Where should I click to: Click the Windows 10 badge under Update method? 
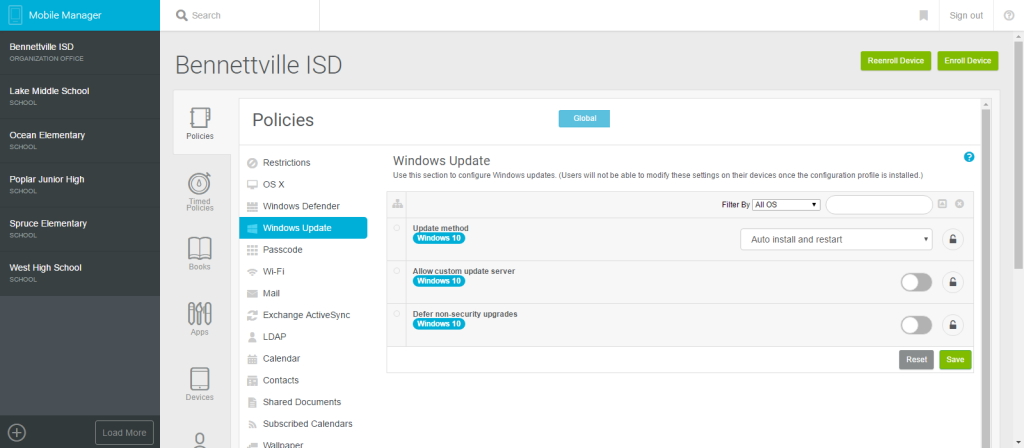click(x=439, y=238)
